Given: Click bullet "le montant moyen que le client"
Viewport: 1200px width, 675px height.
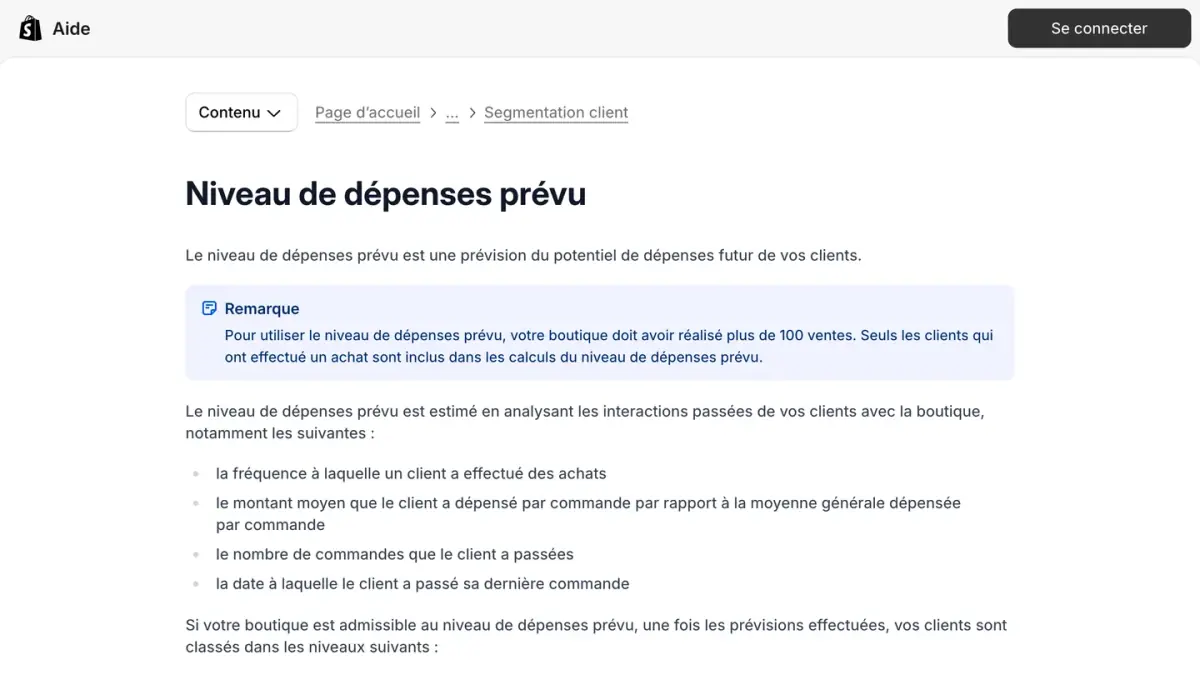Looking at the screenshot, I should click(588, 514).
